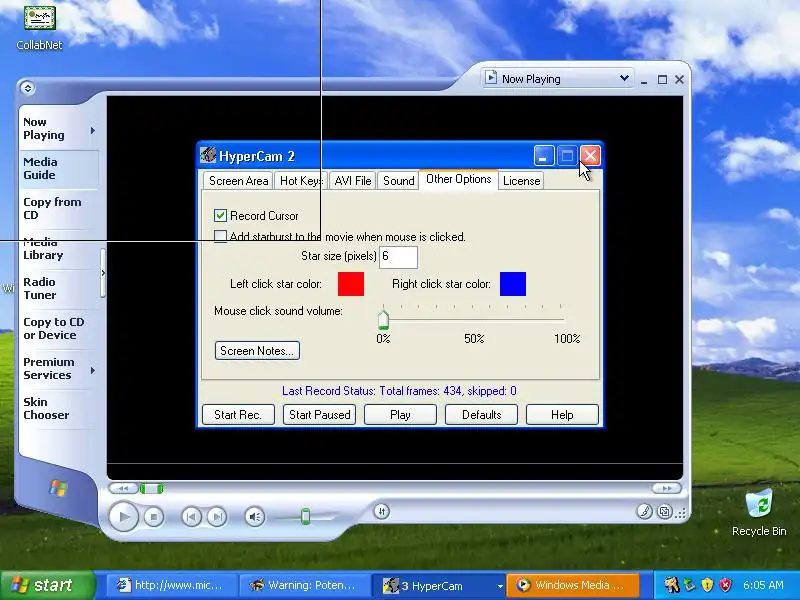
Task: Toggle shuffle icon in Media Player
Action: tap(381, 511)
